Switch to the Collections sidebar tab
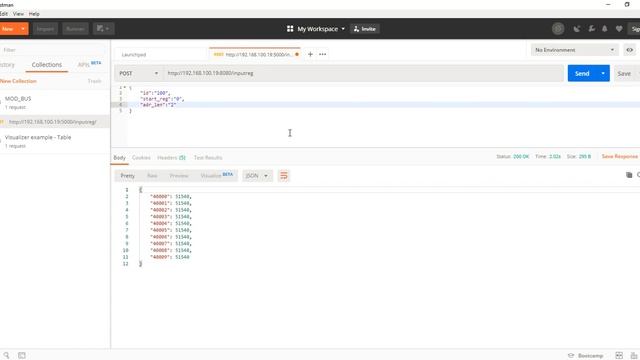 click(x=47, y=65)
